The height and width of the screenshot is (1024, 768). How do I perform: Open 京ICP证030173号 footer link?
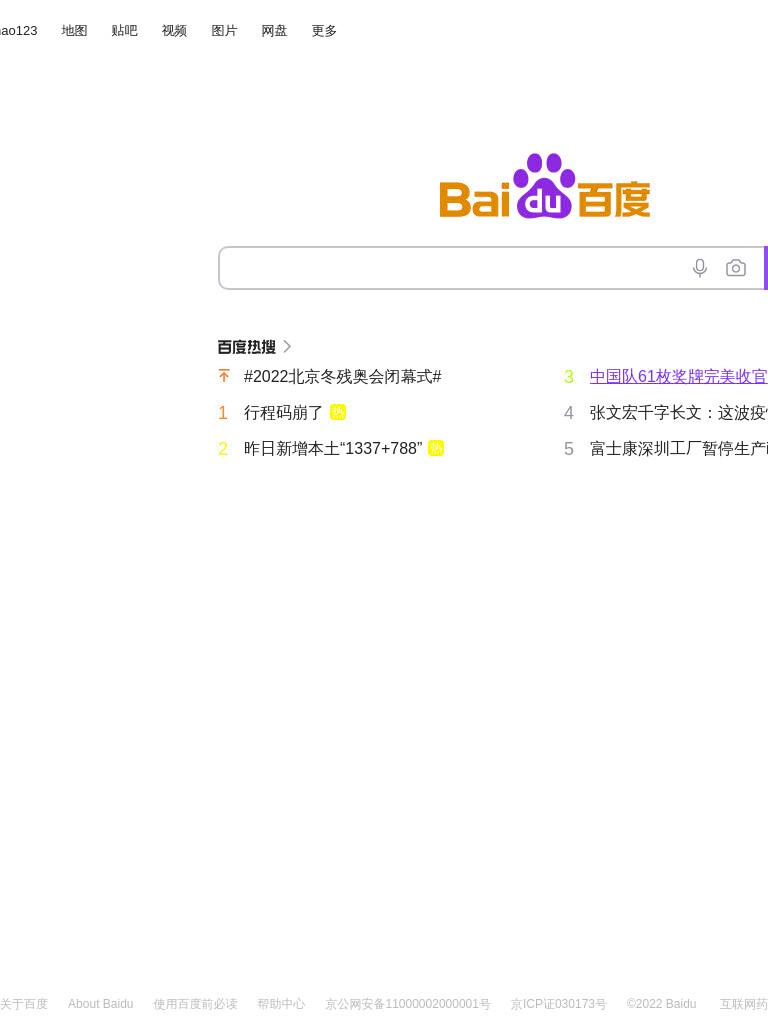pyautogui.click(x=558, y=1004)
